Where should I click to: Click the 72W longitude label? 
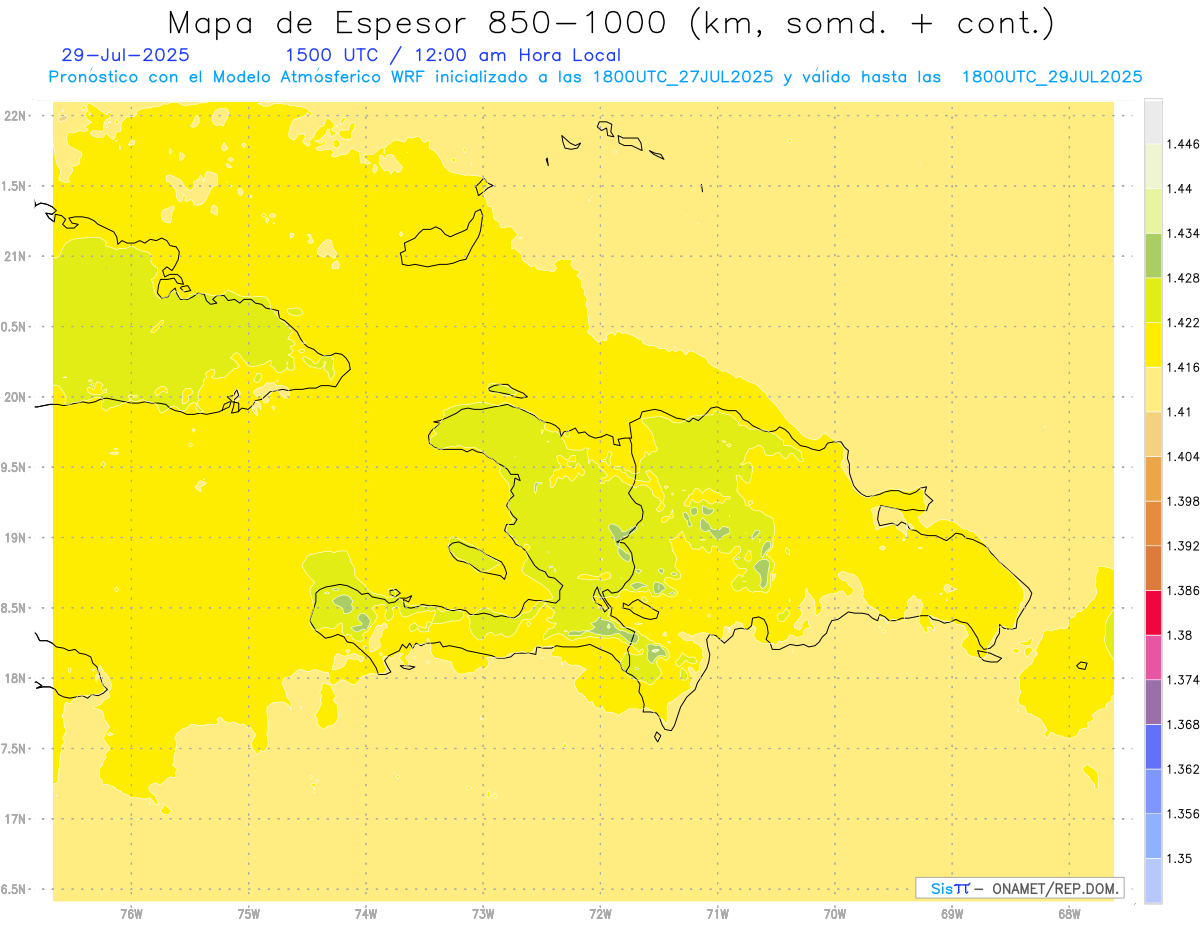coord(600,914)
